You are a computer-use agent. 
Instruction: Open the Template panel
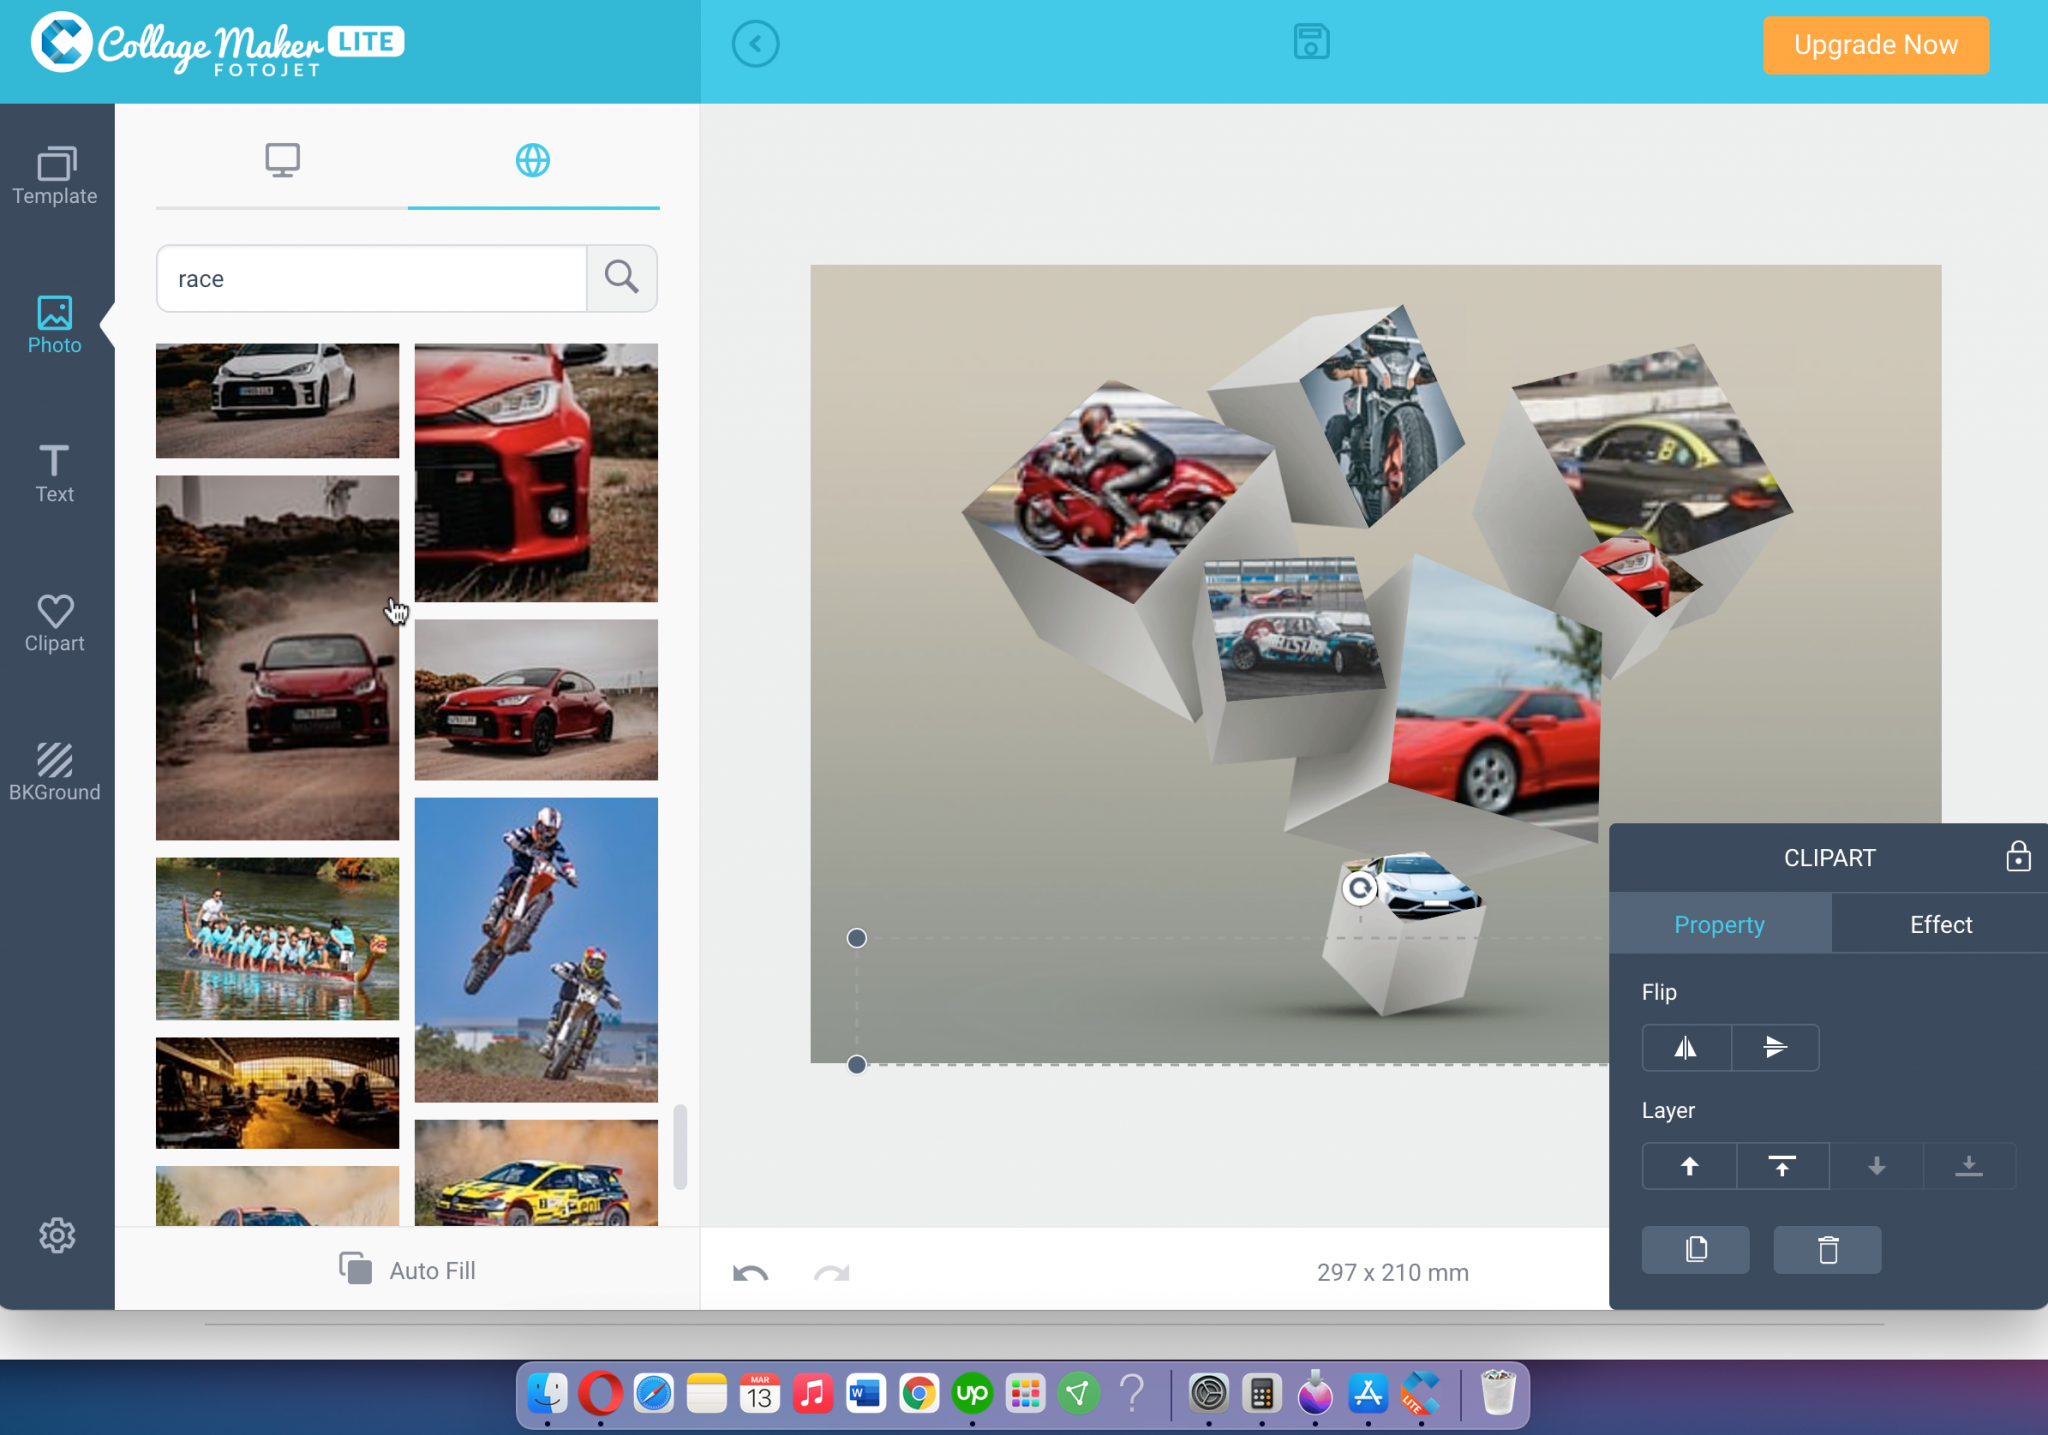click(55, 178)
